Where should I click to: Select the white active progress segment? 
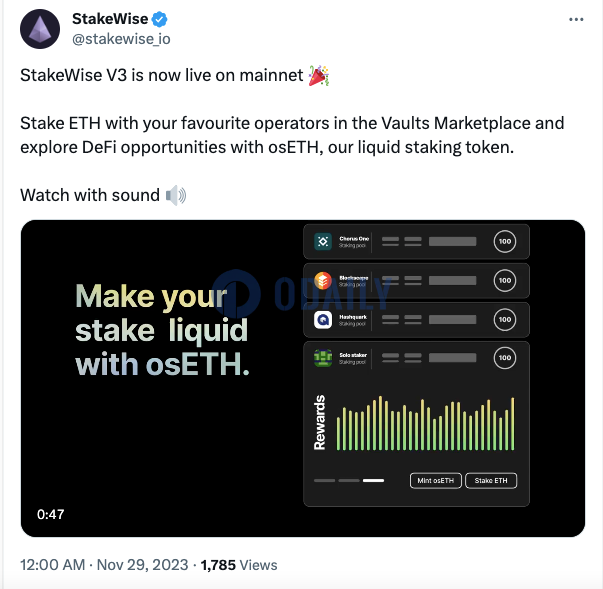click(x=373, y=481)
